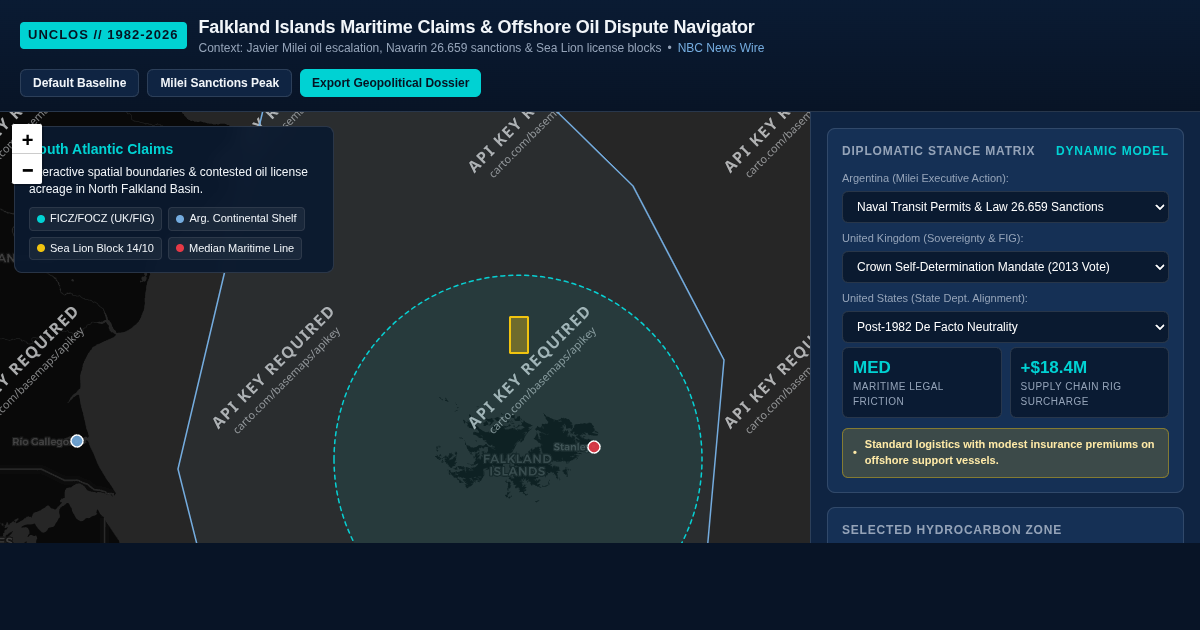The image size is (1200, 630).
Task: Click the Median Maritime Line legend chip
Action: click(x=235, y=248)
